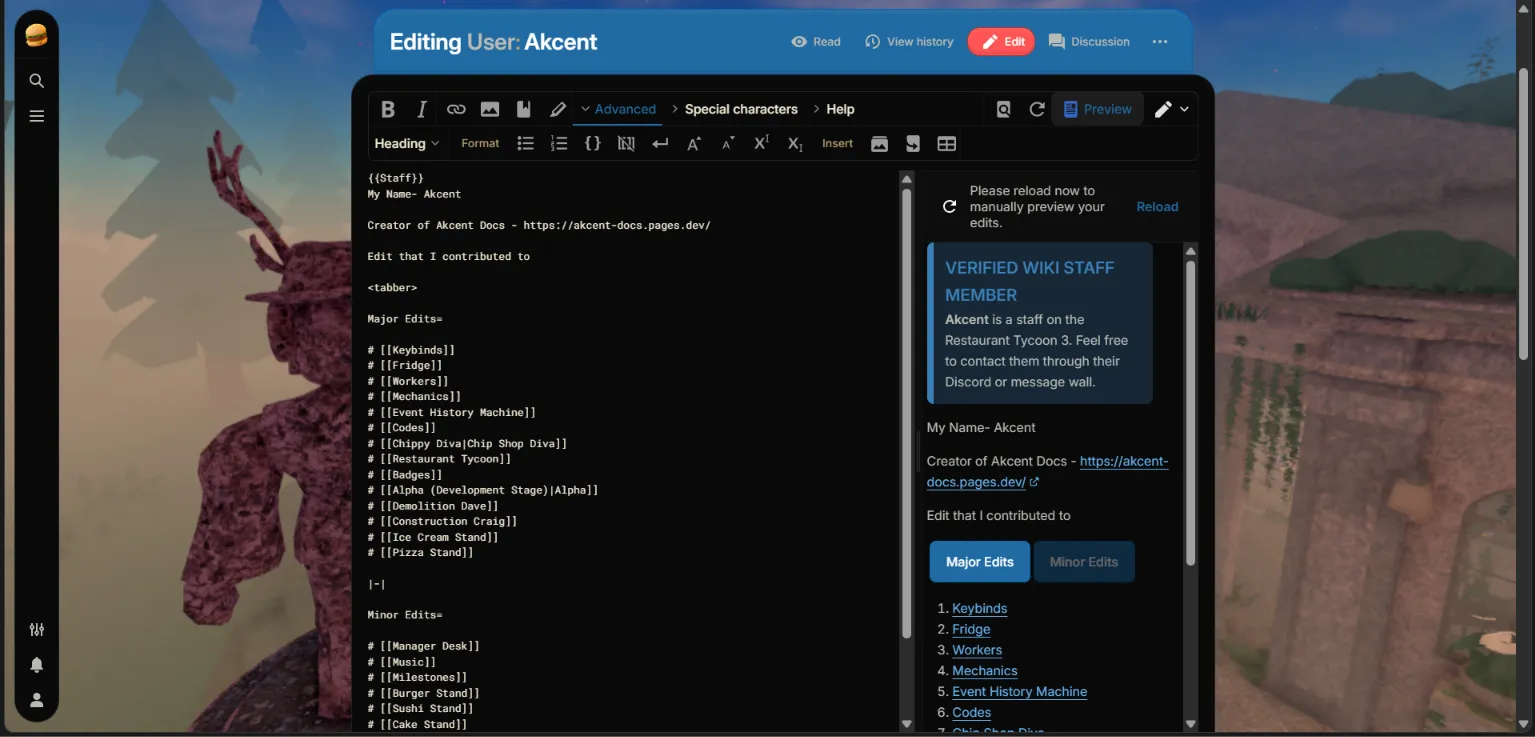This screenshot has height=737, width=1535.
Task: Open the Codes link in preview
Action: coord(971,713)
